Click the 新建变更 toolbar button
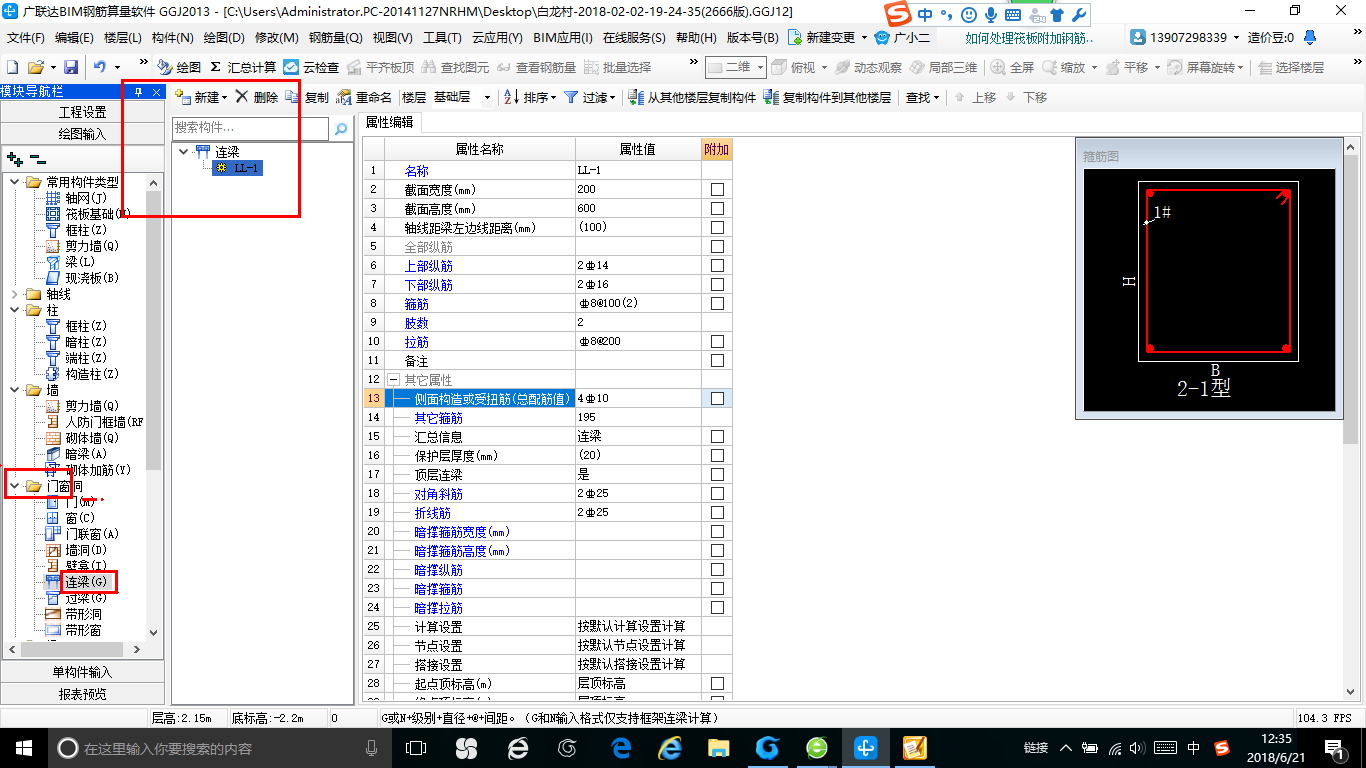 pyautogui.click(x=828, y=37)
